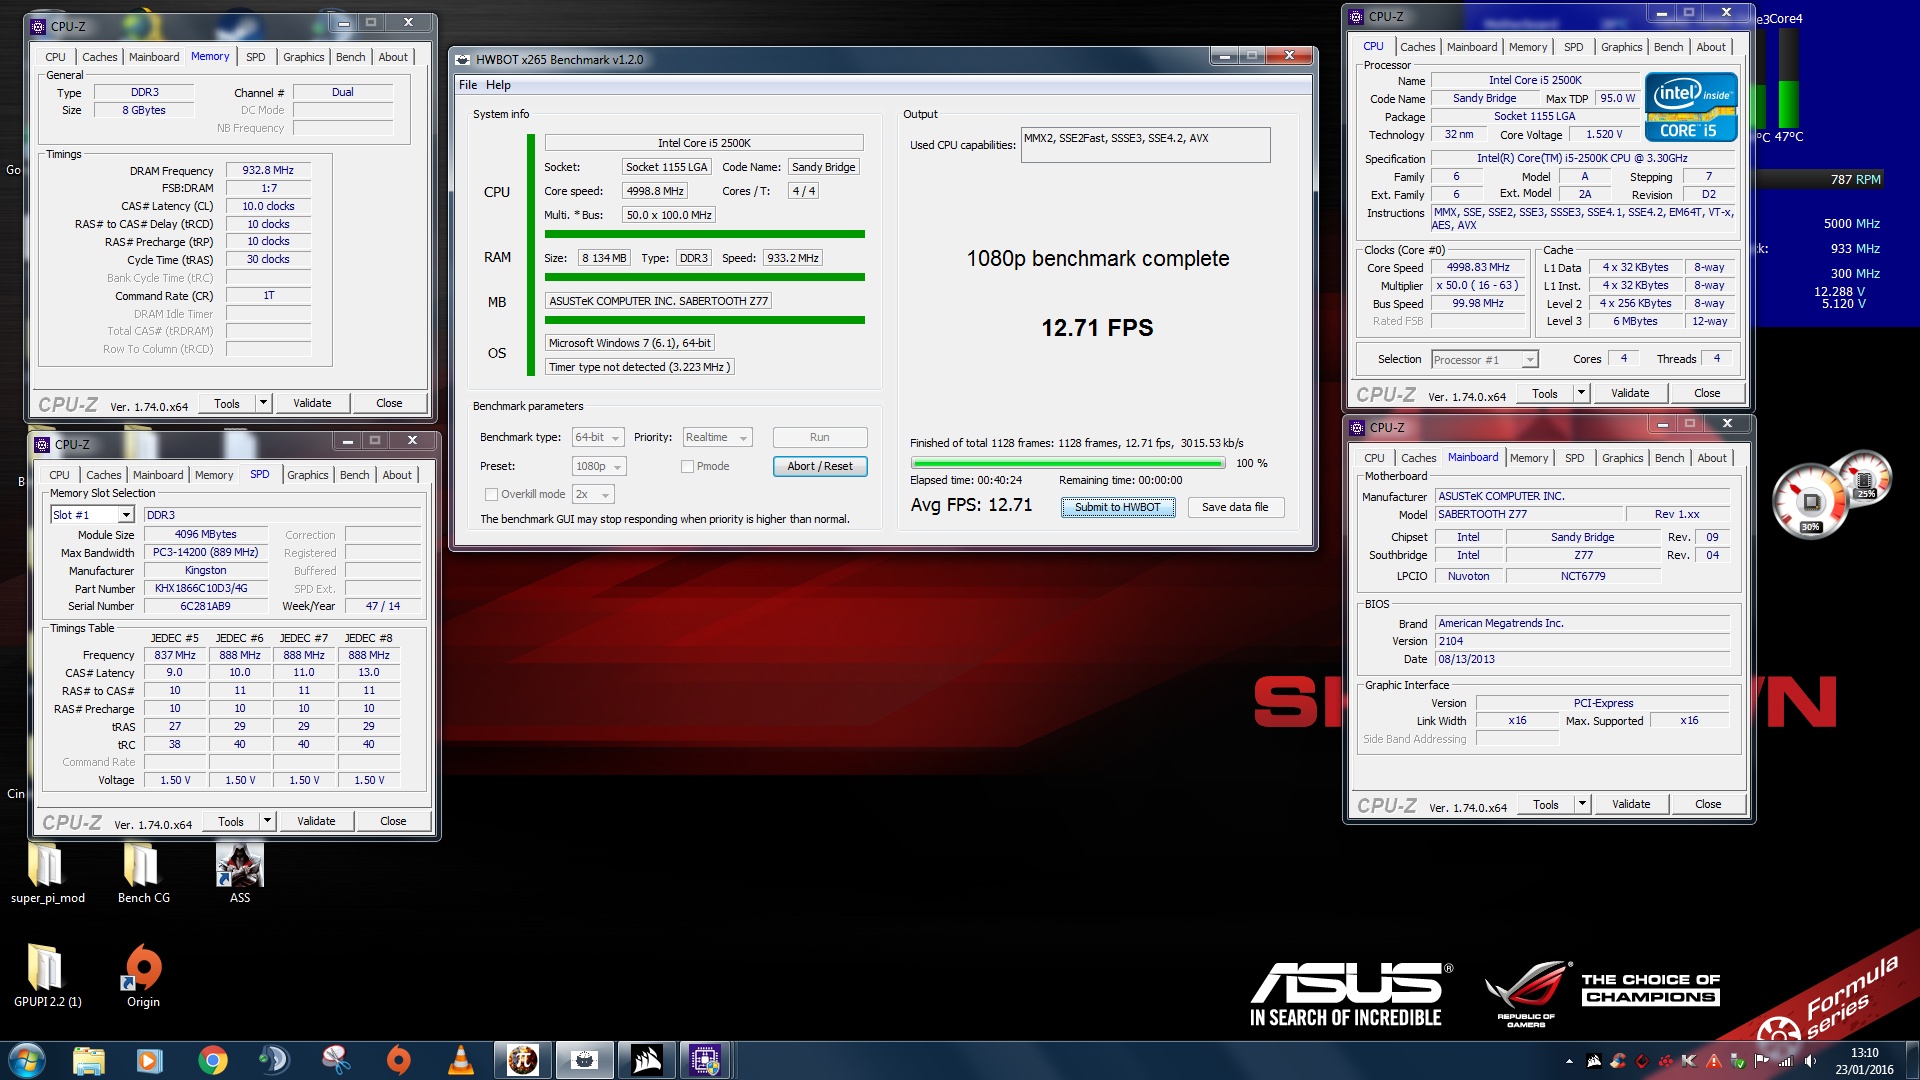
Task: Click the CPU usage meter desktop gadget
Action: point(1809,500)
